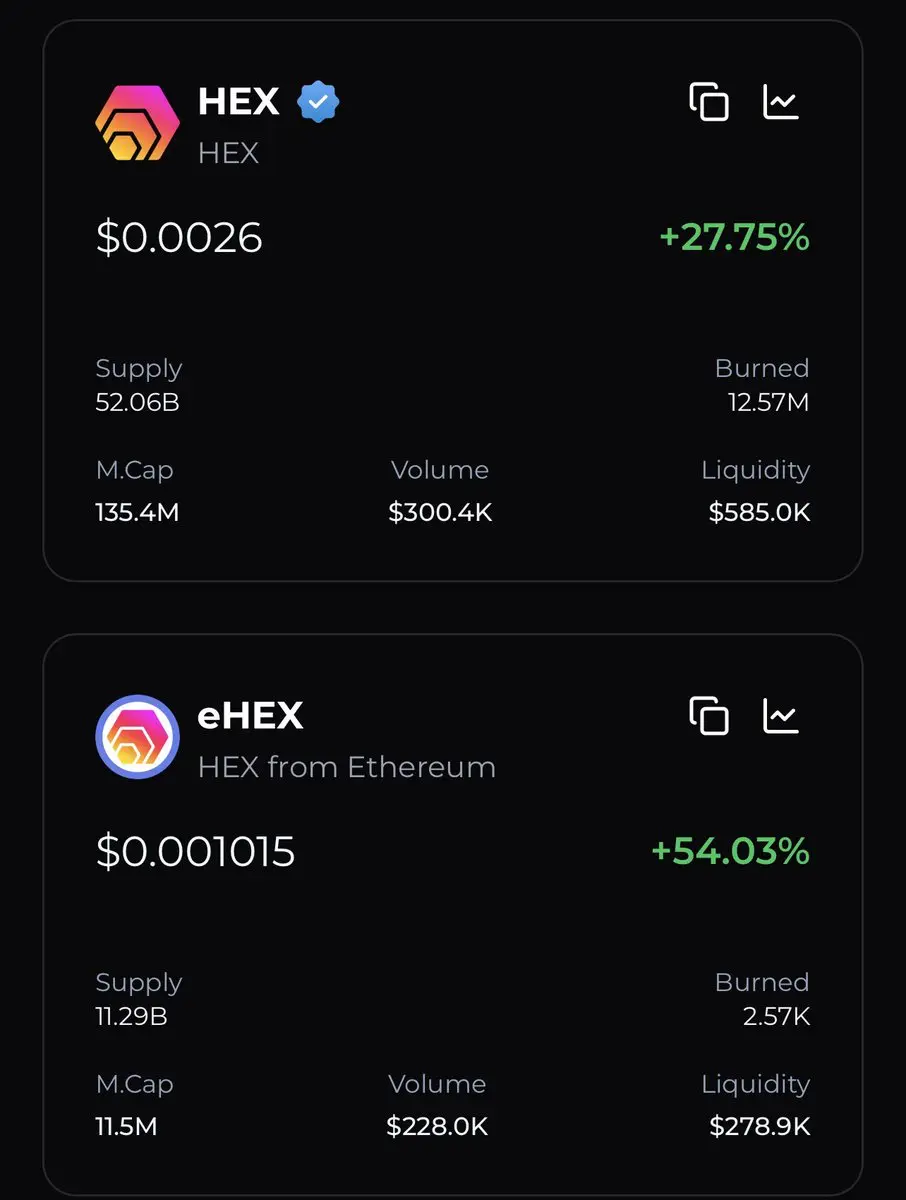Tap the HEX burned amount 12.57M
This screenshot has width=906, height=1200.
click(769, 403)
